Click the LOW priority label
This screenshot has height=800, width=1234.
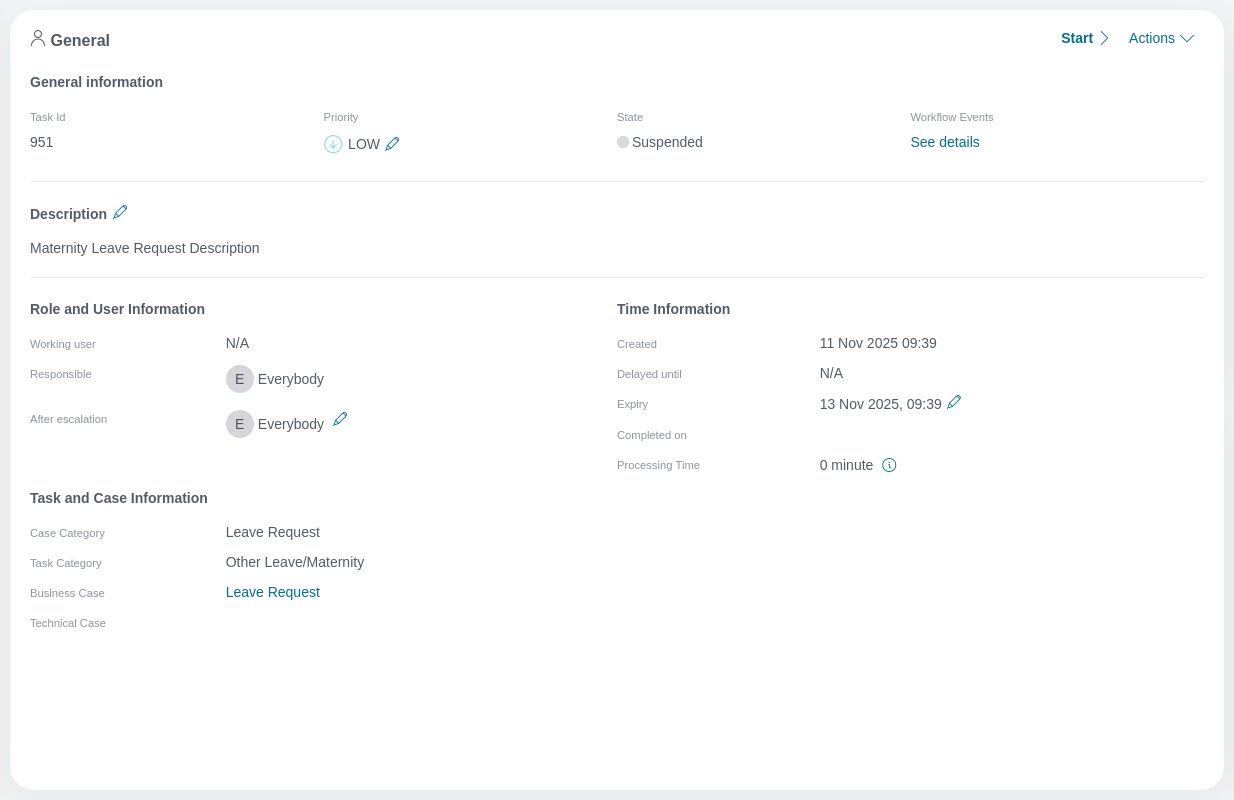pos(364,144)
